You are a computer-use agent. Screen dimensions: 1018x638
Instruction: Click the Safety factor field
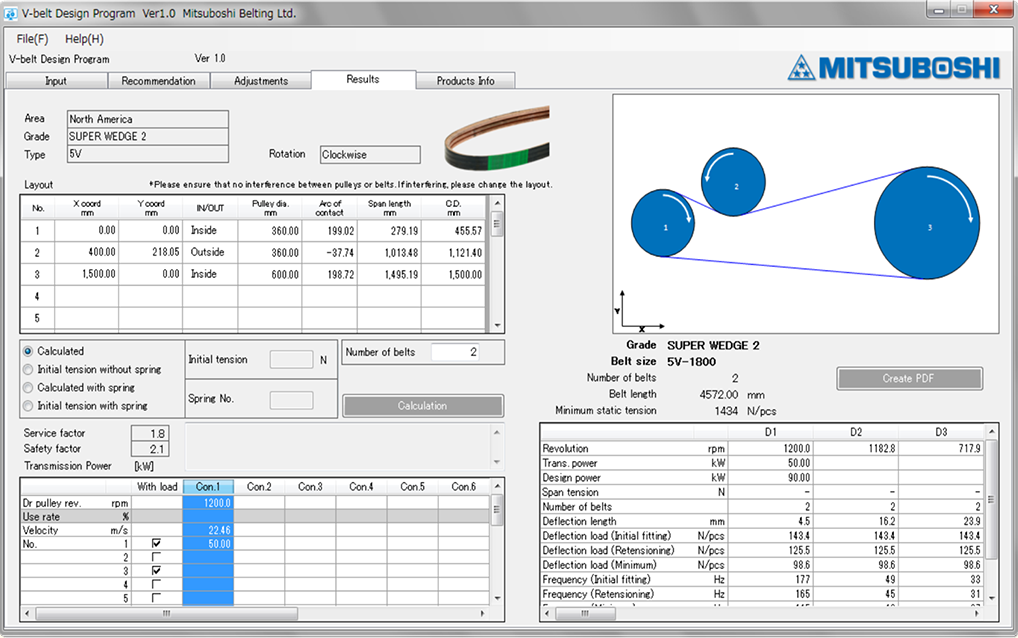tap(150, 449)
